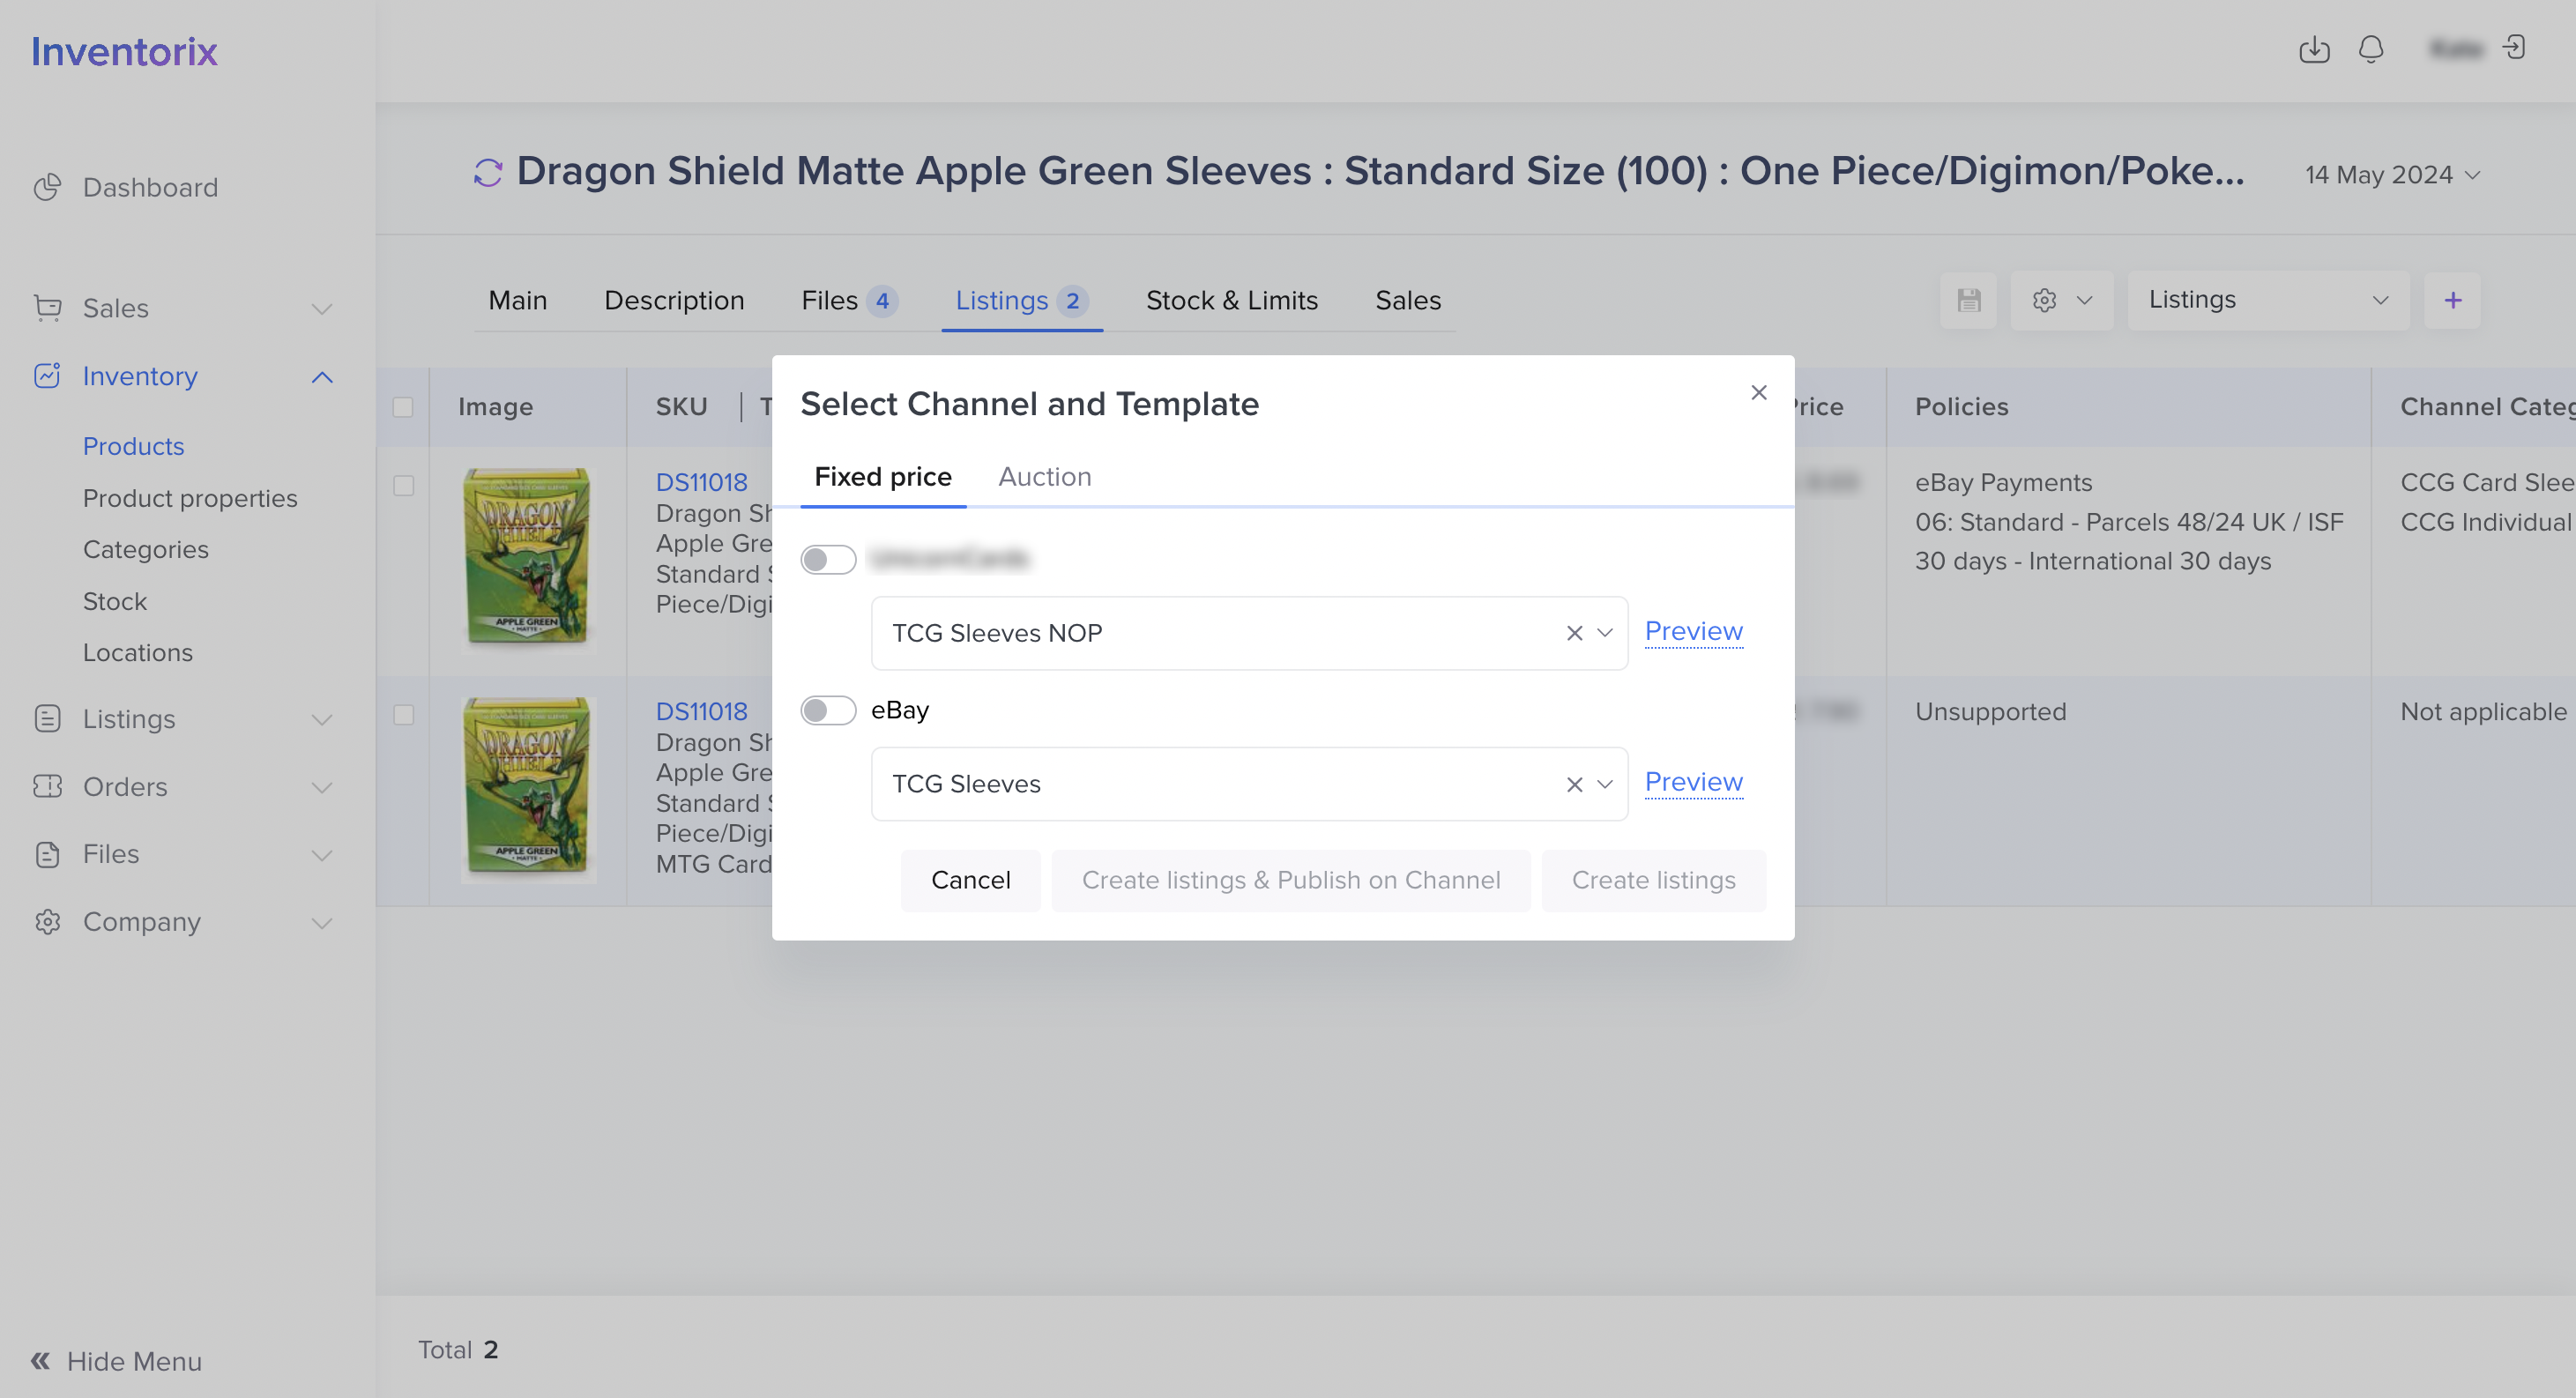
Task: Go to Stock in sidebar
Action: pyautogui.click(x=114, y=601)
